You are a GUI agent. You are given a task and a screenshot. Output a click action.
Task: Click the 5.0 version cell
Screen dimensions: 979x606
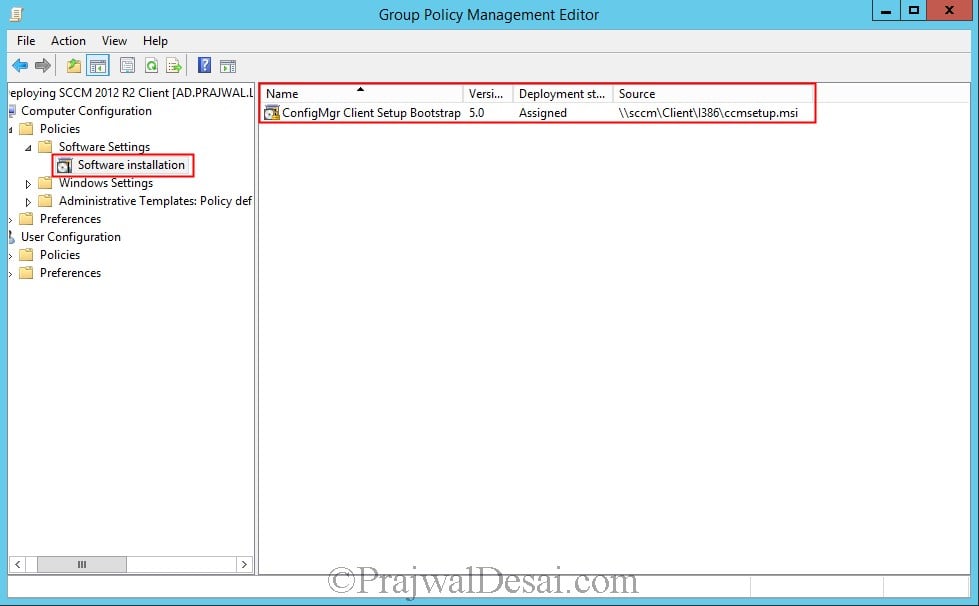476,113
